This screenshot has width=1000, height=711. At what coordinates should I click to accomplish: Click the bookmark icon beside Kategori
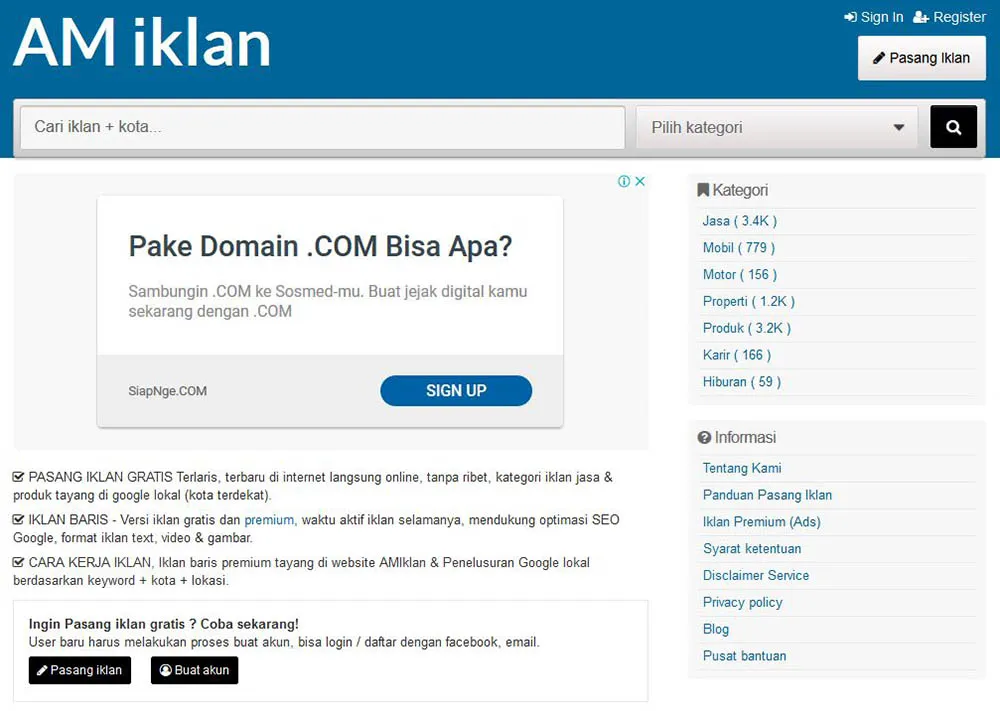point(703,190)
